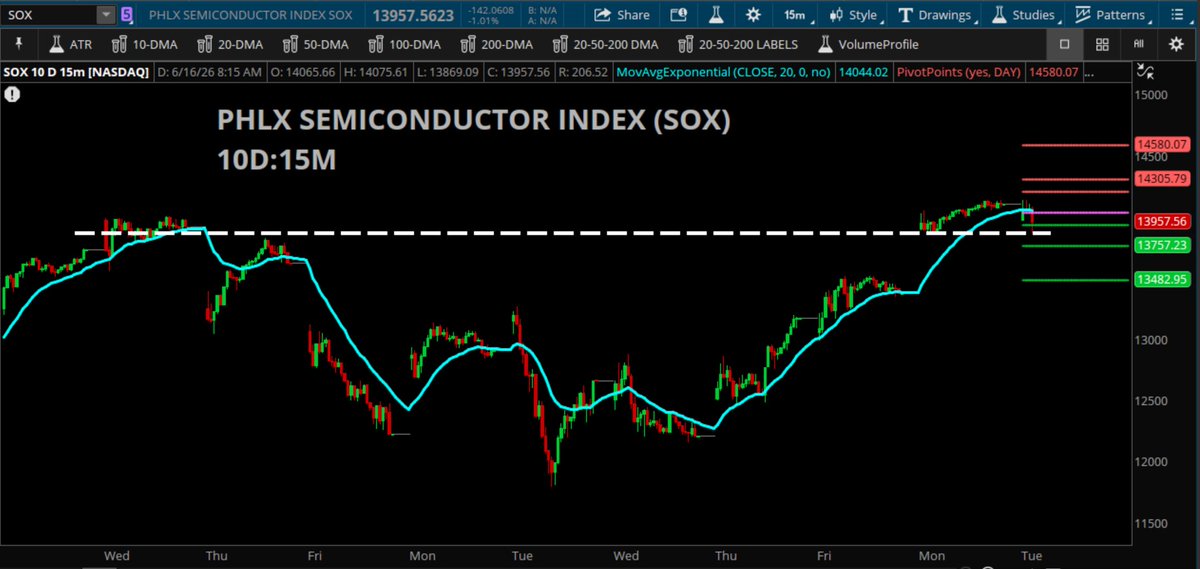Apply the VolumeProfile study set
1200x569 pixels.
(x=869, y=44)
